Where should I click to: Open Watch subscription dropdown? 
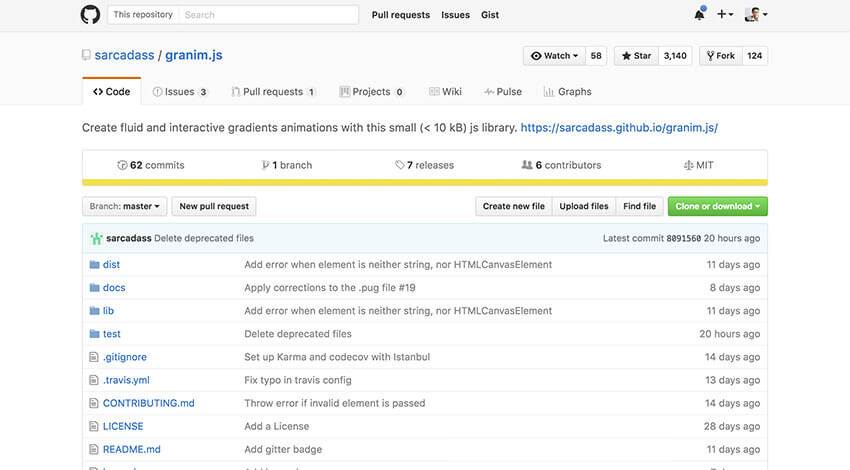tap(554, 56)
